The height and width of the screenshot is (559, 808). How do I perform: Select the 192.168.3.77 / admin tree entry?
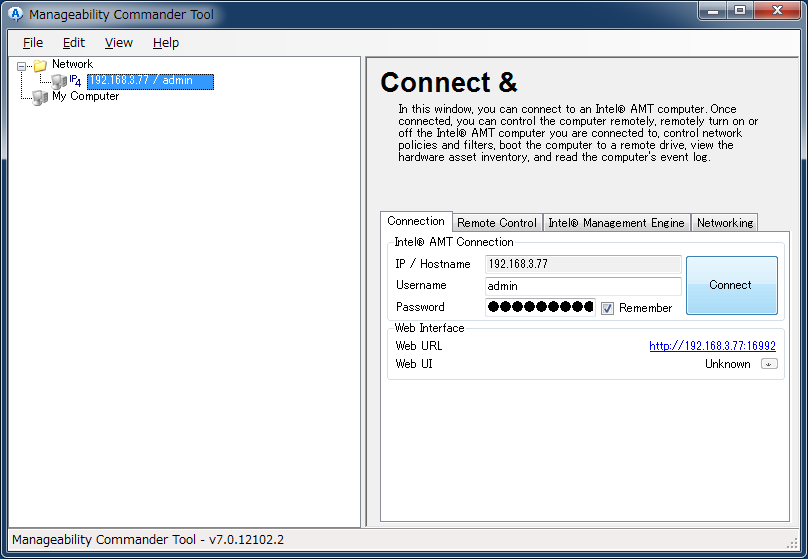[x=150, y=81]
